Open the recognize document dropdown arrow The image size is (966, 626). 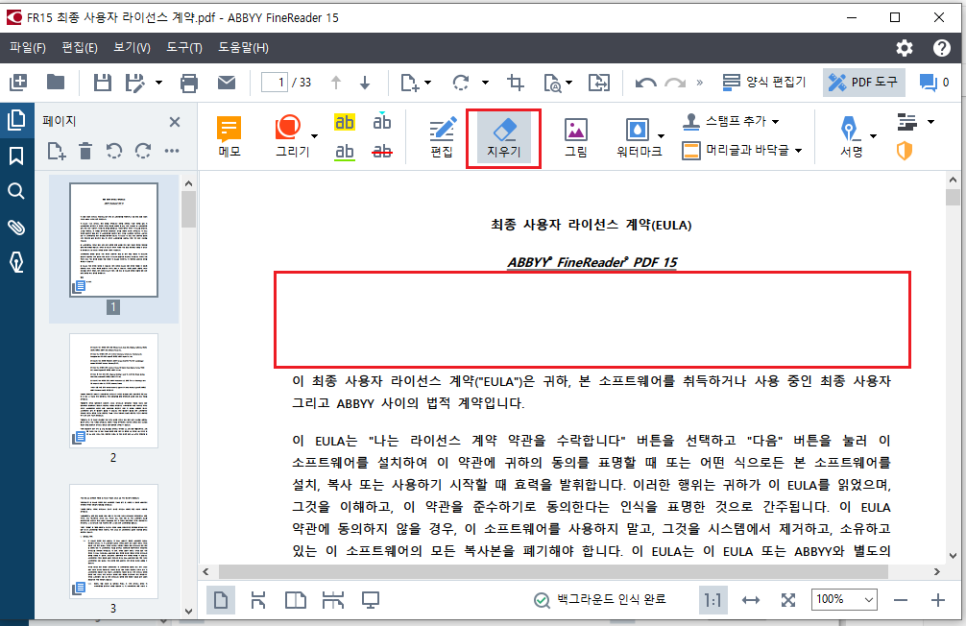click(569, 83)
